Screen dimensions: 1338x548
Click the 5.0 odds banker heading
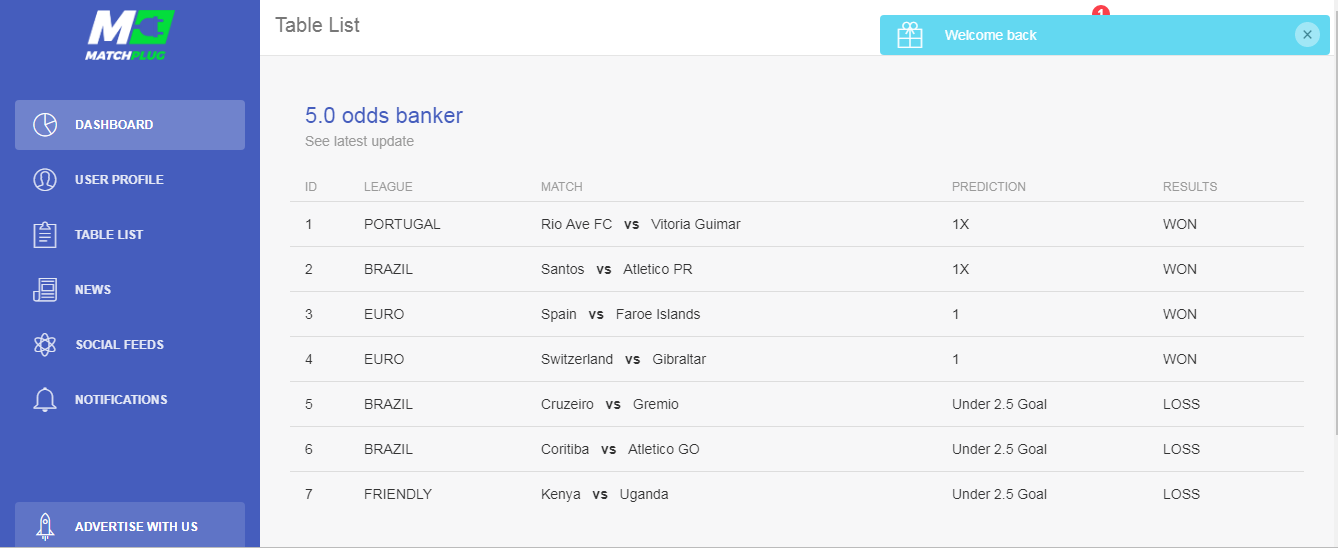click(x=384, y=116)
